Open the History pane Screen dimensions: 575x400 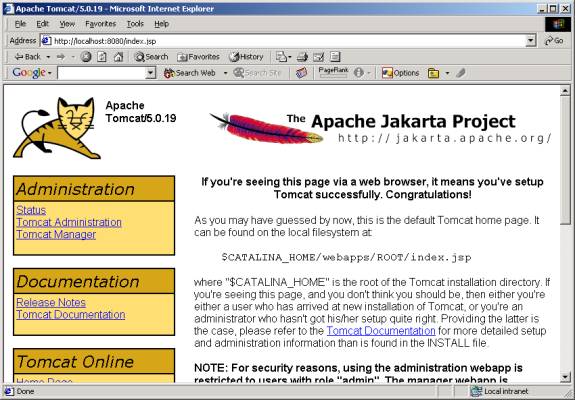click(246, 57)
